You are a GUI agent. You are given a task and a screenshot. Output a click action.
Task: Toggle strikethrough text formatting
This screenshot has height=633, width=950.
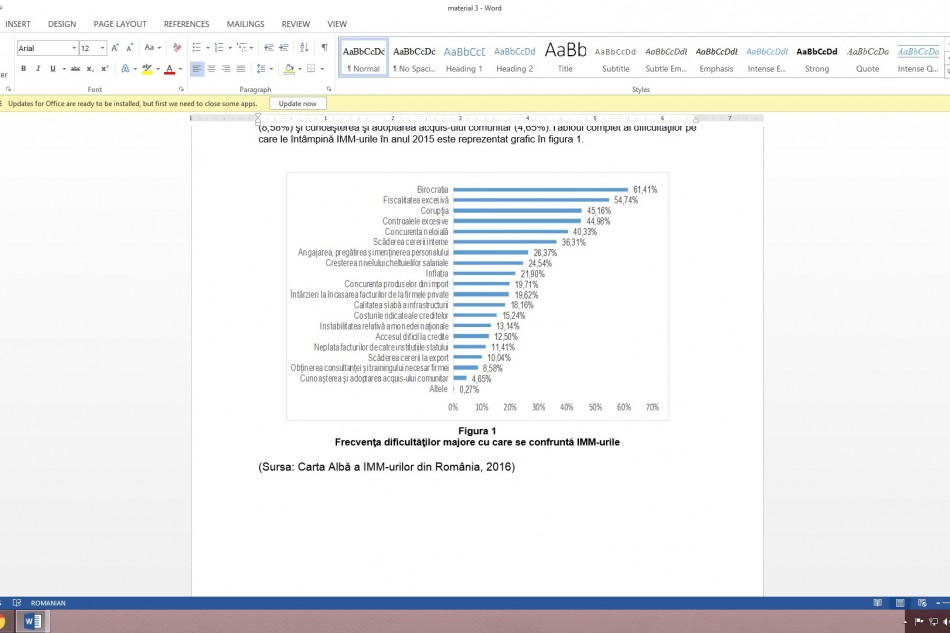click(75, 69)
